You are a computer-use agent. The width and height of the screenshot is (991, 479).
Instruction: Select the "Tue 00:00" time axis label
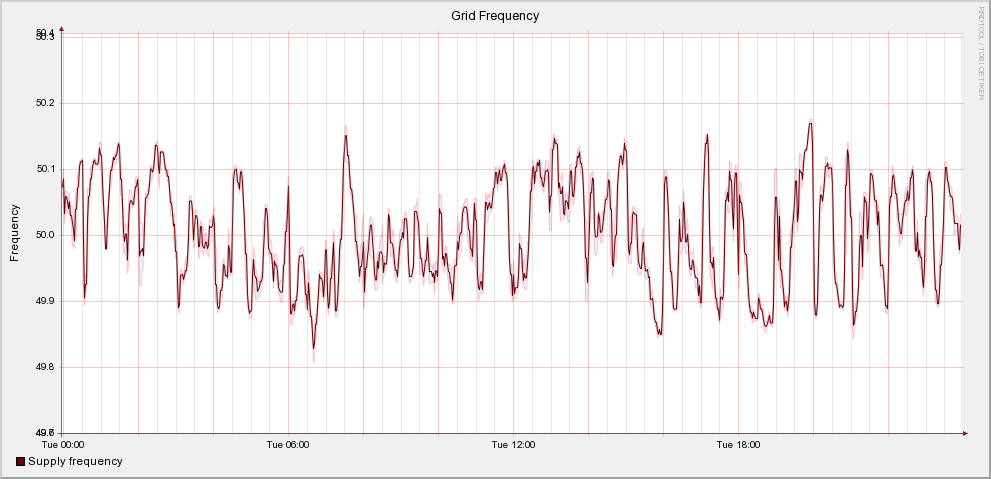coord(62,444)
